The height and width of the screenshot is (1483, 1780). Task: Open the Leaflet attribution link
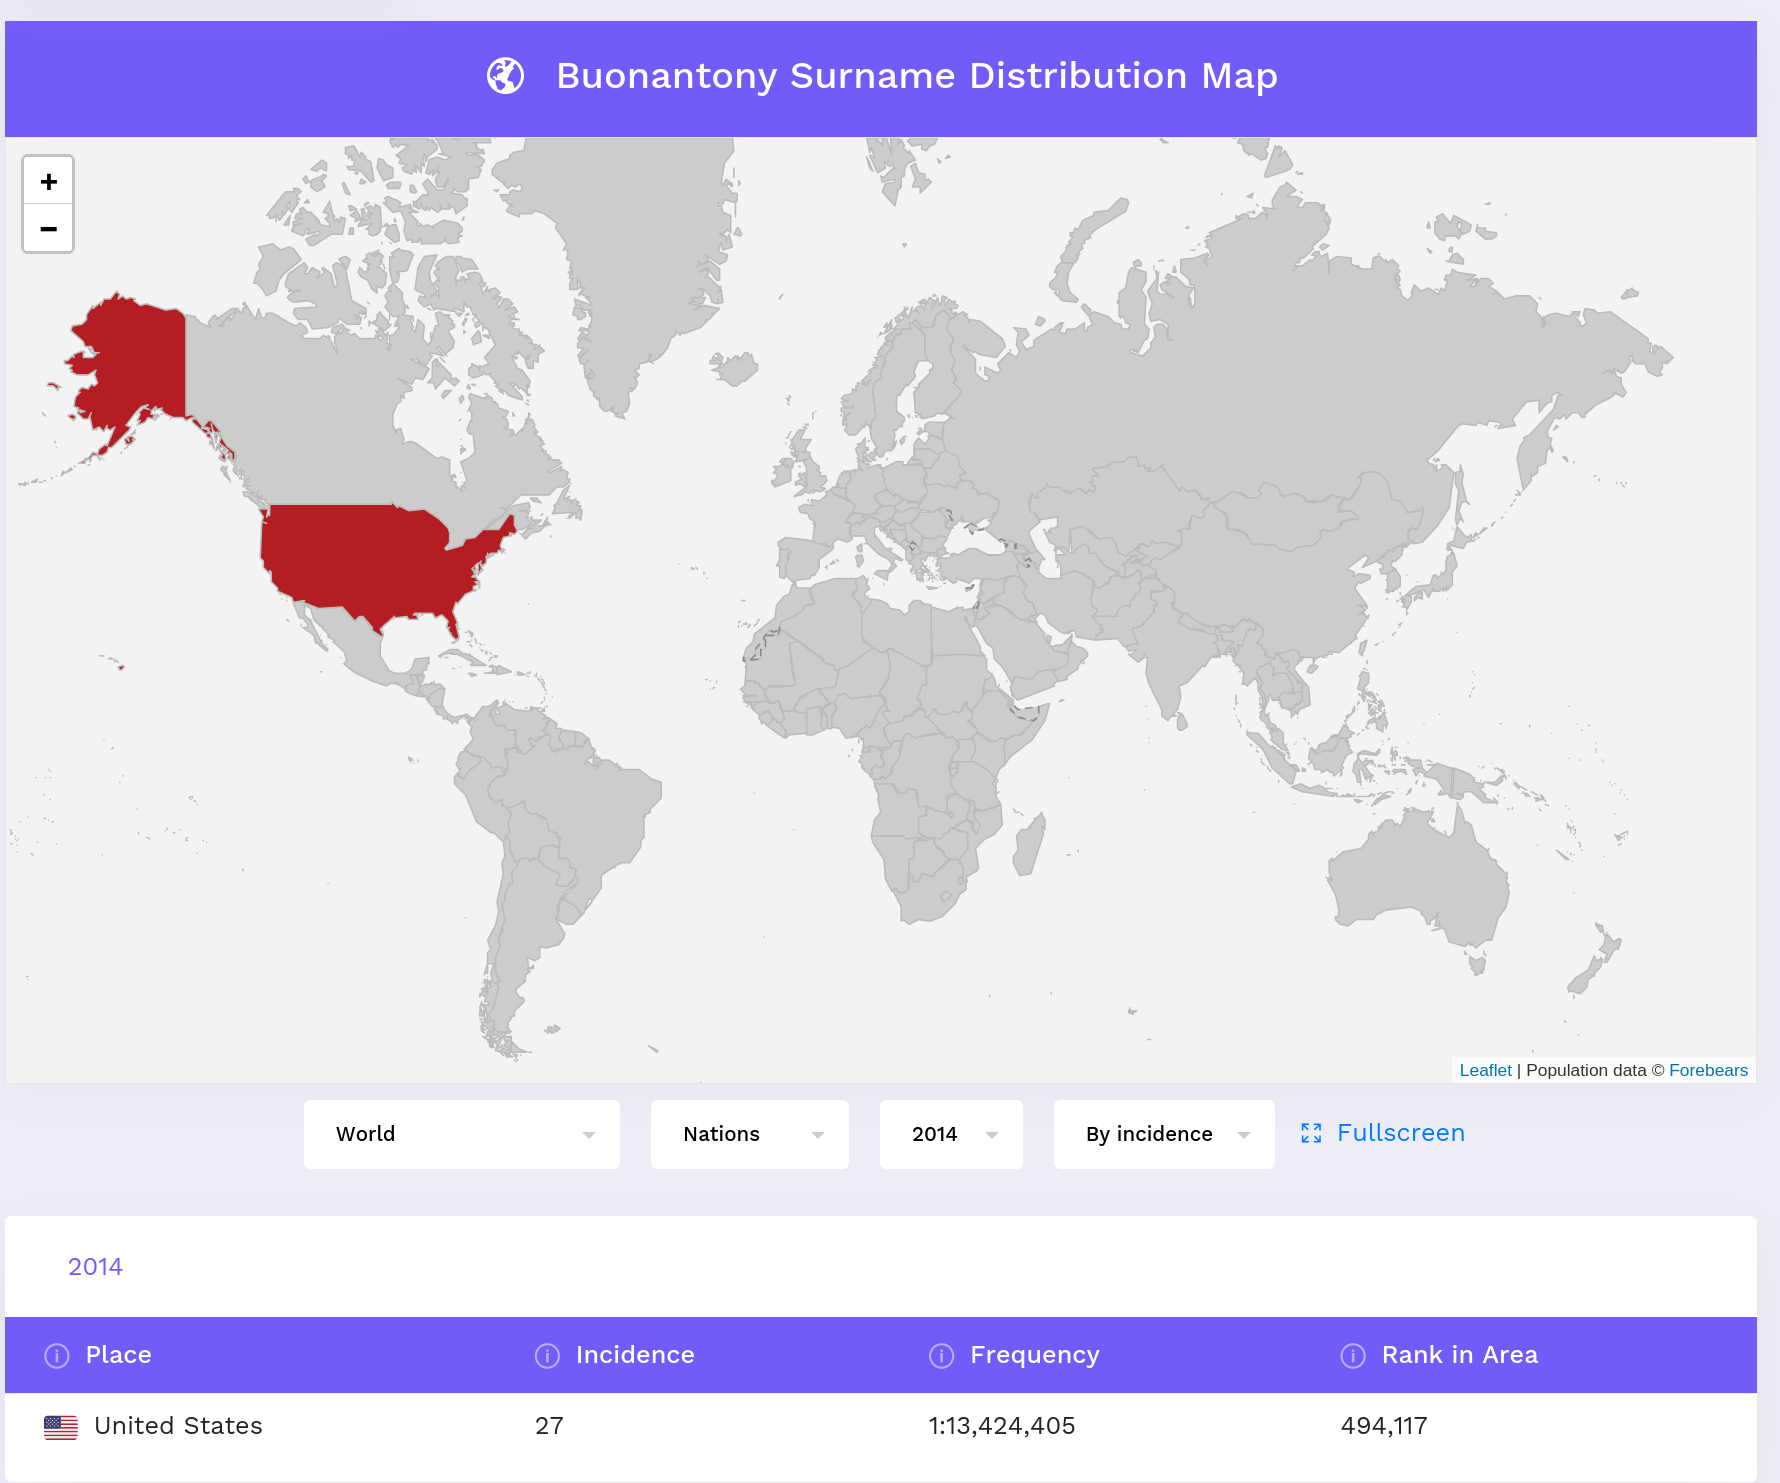[1485, 1070]
